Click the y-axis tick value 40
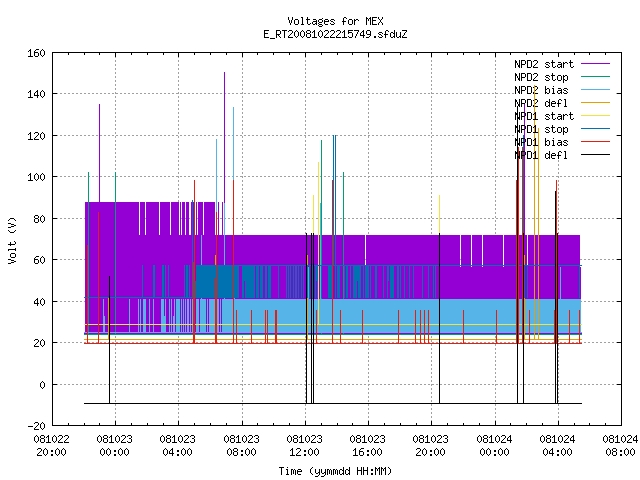Image resolution: width=640 pixels, height=480 pixels. 39,302
